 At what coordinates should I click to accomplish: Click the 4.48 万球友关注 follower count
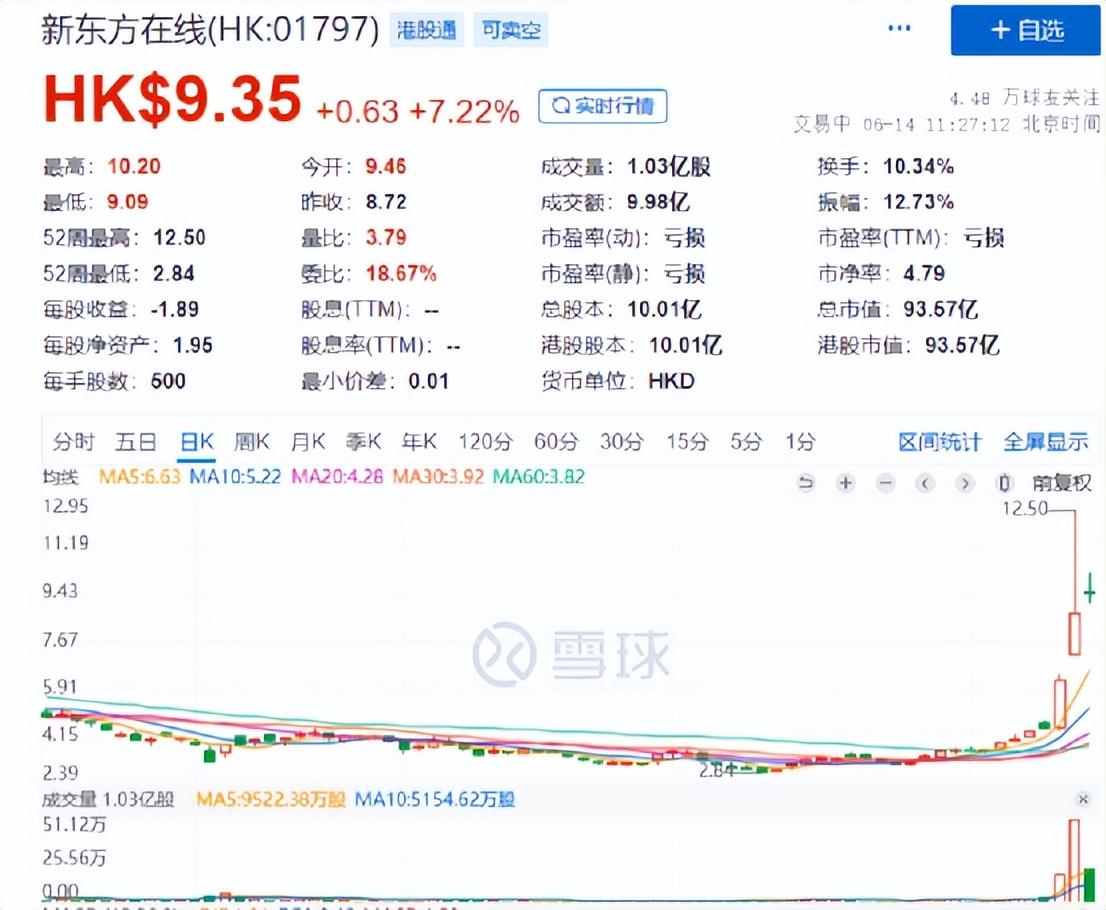click(1024, 98)
